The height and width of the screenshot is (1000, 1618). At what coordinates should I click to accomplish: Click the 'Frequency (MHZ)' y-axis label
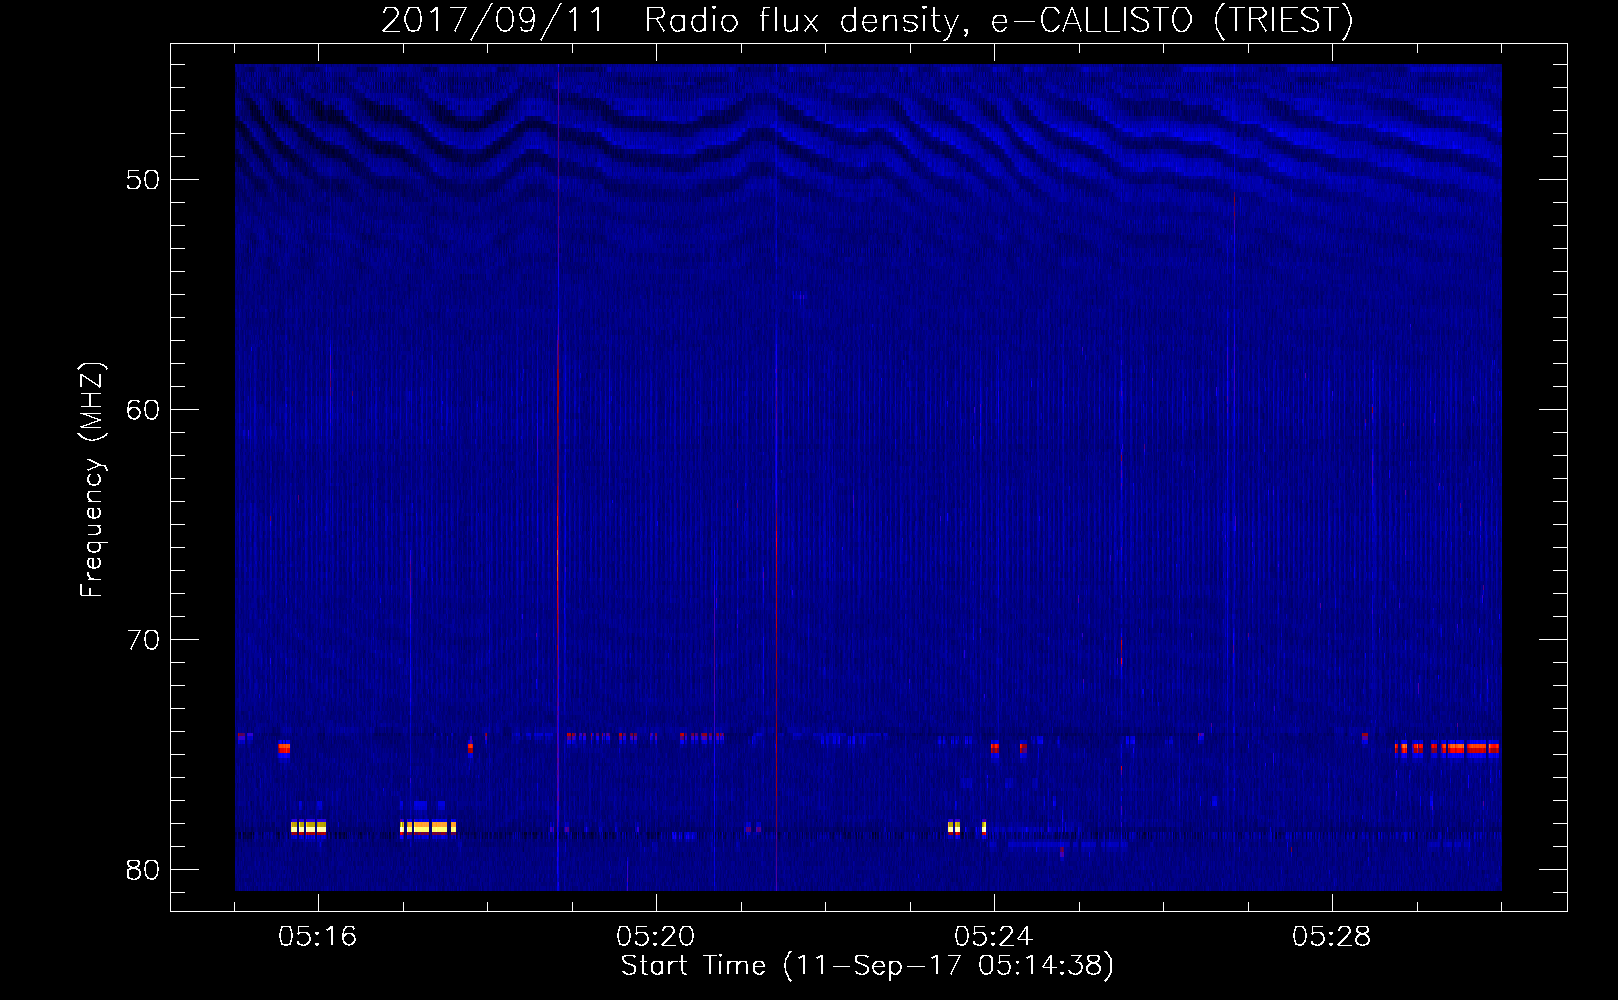click(92, 480)
